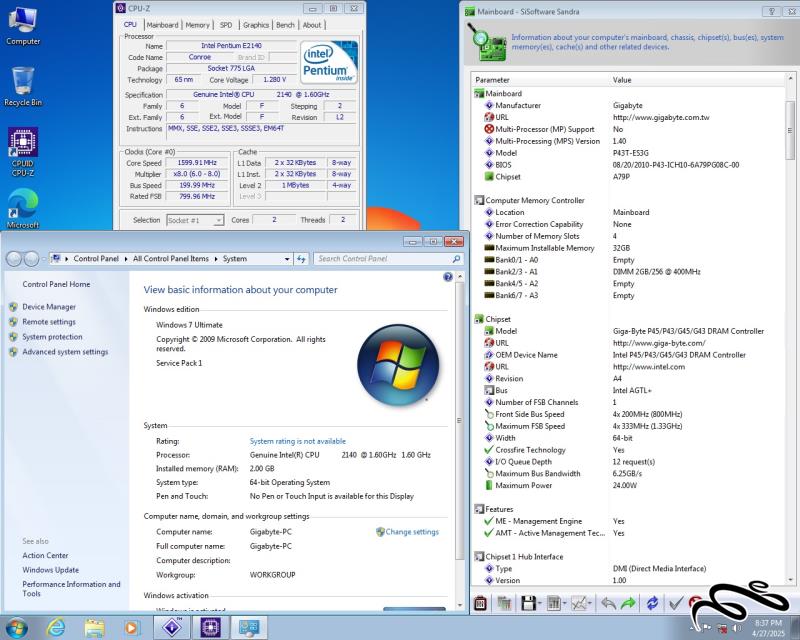Screen dimensions: 800x640
Task: Select the CPUID CPU-Z desktop shortcut
Action: (22, 152)
